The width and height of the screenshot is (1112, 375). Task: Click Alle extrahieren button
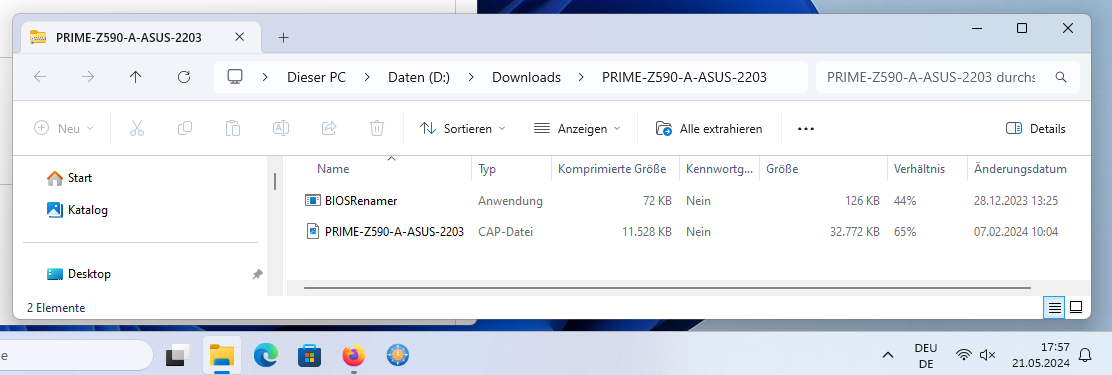point(709,128)
